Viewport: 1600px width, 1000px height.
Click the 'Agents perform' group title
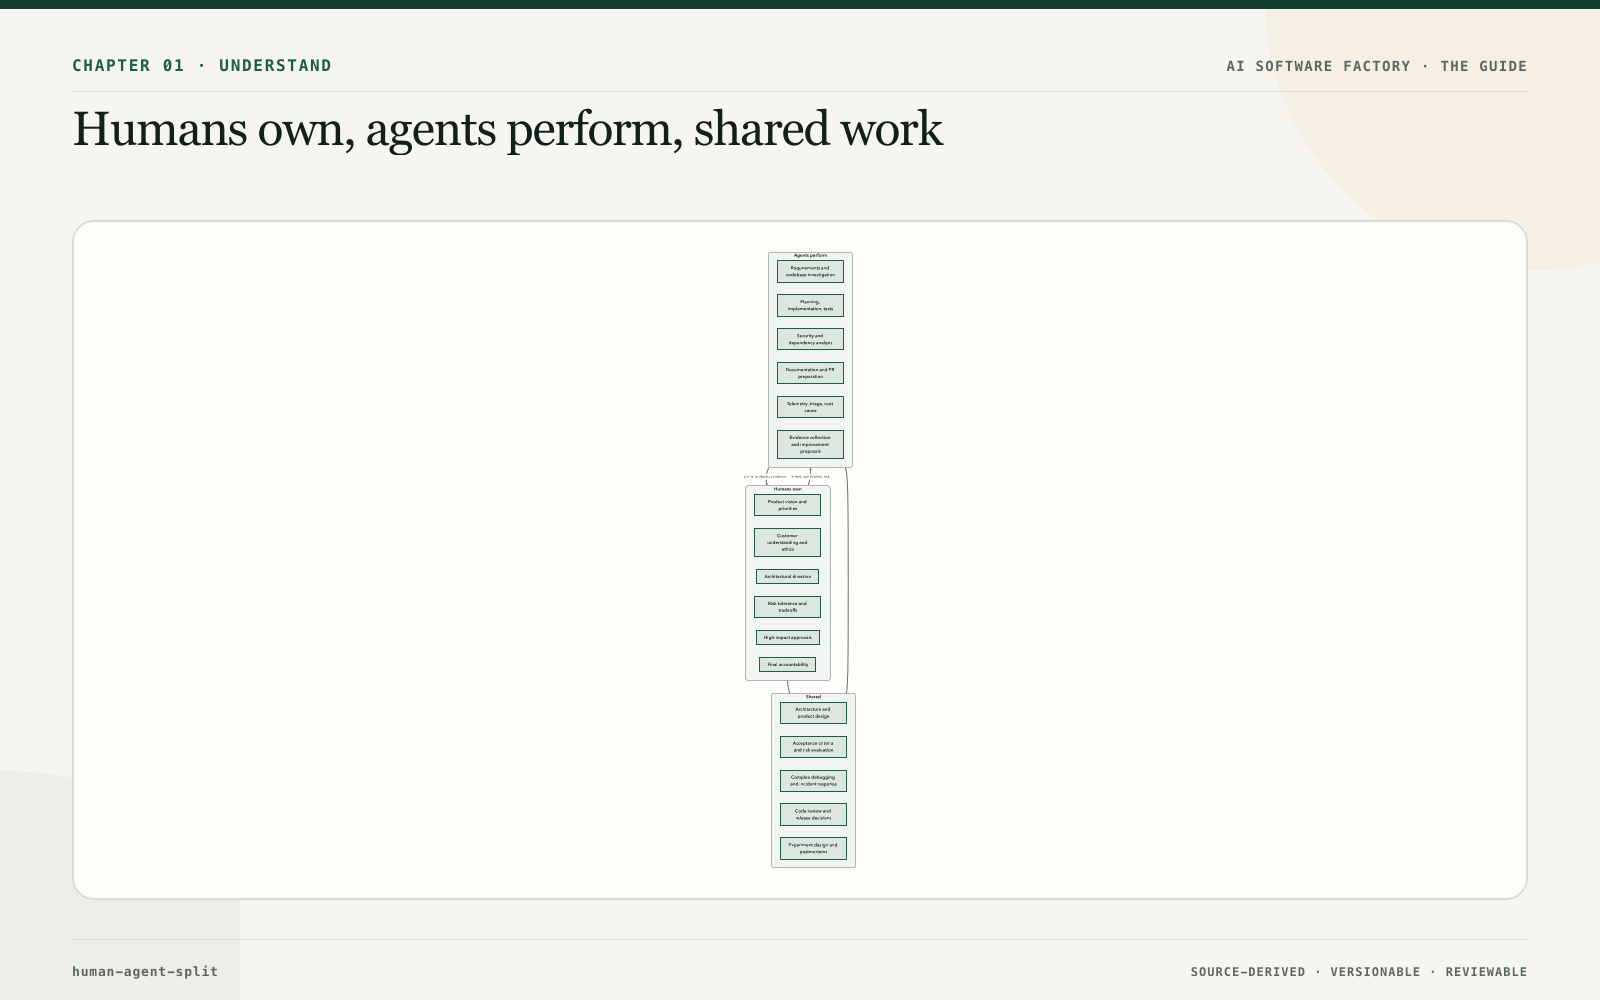[810, 255]
